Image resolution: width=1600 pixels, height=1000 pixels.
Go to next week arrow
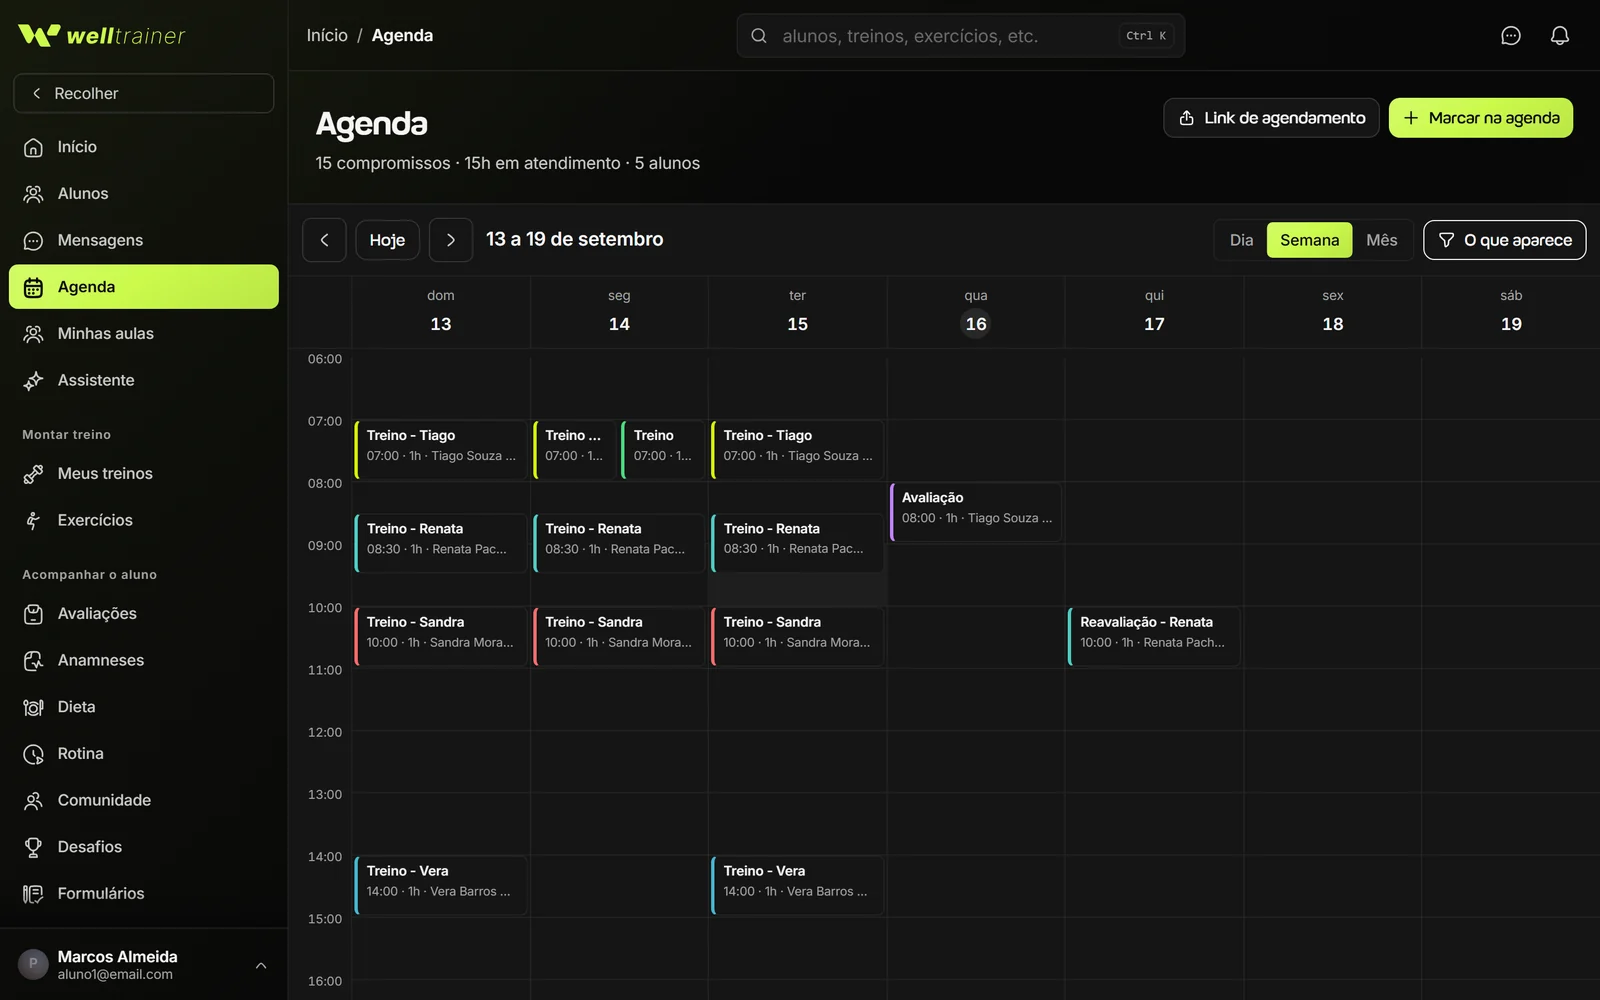point(451,240)
